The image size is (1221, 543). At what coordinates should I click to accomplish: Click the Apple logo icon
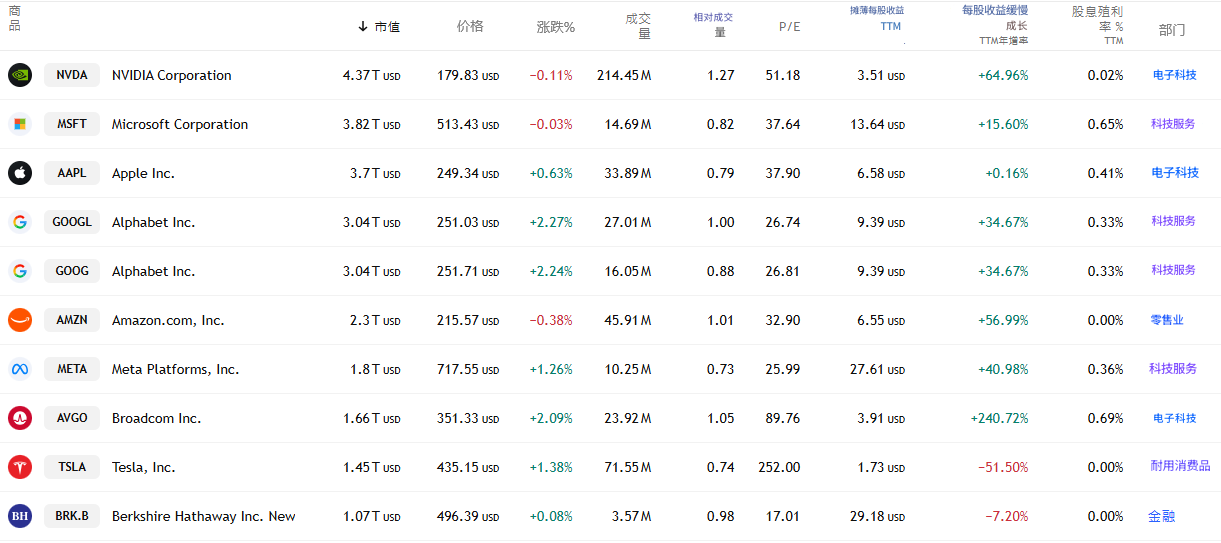(x=20, y=173)
